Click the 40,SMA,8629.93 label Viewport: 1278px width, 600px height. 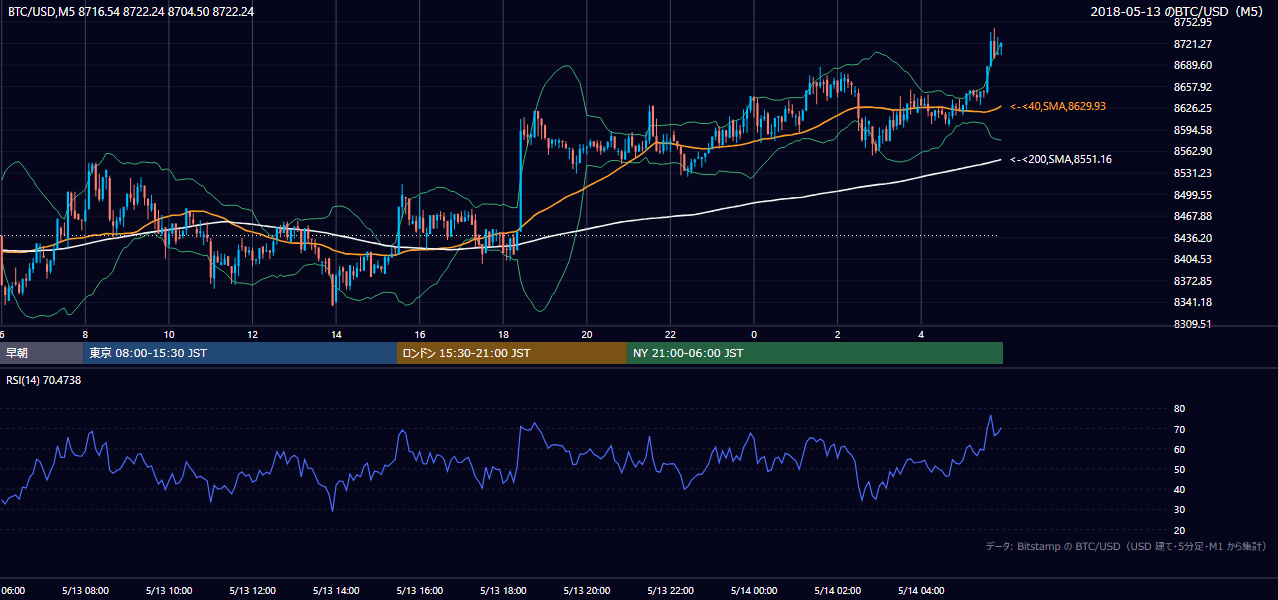coord(1058,106)
